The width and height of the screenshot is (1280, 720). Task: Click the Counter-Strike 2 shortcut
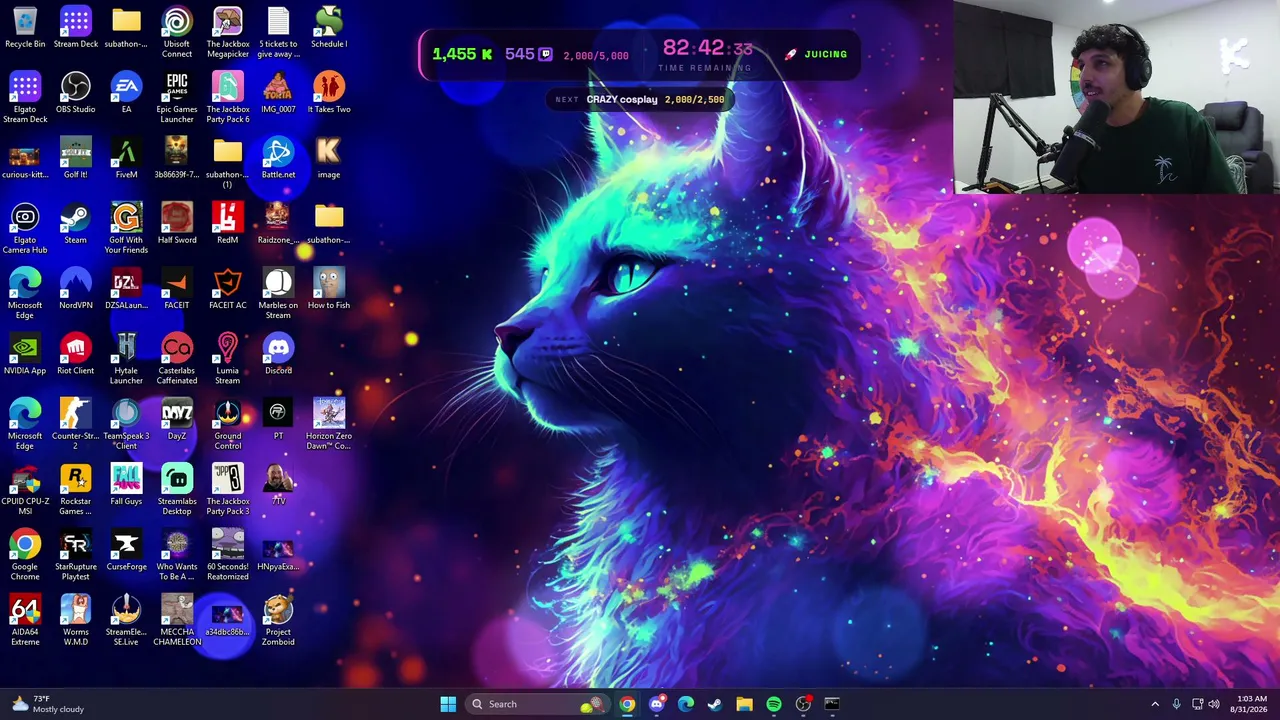click(76, 425)
